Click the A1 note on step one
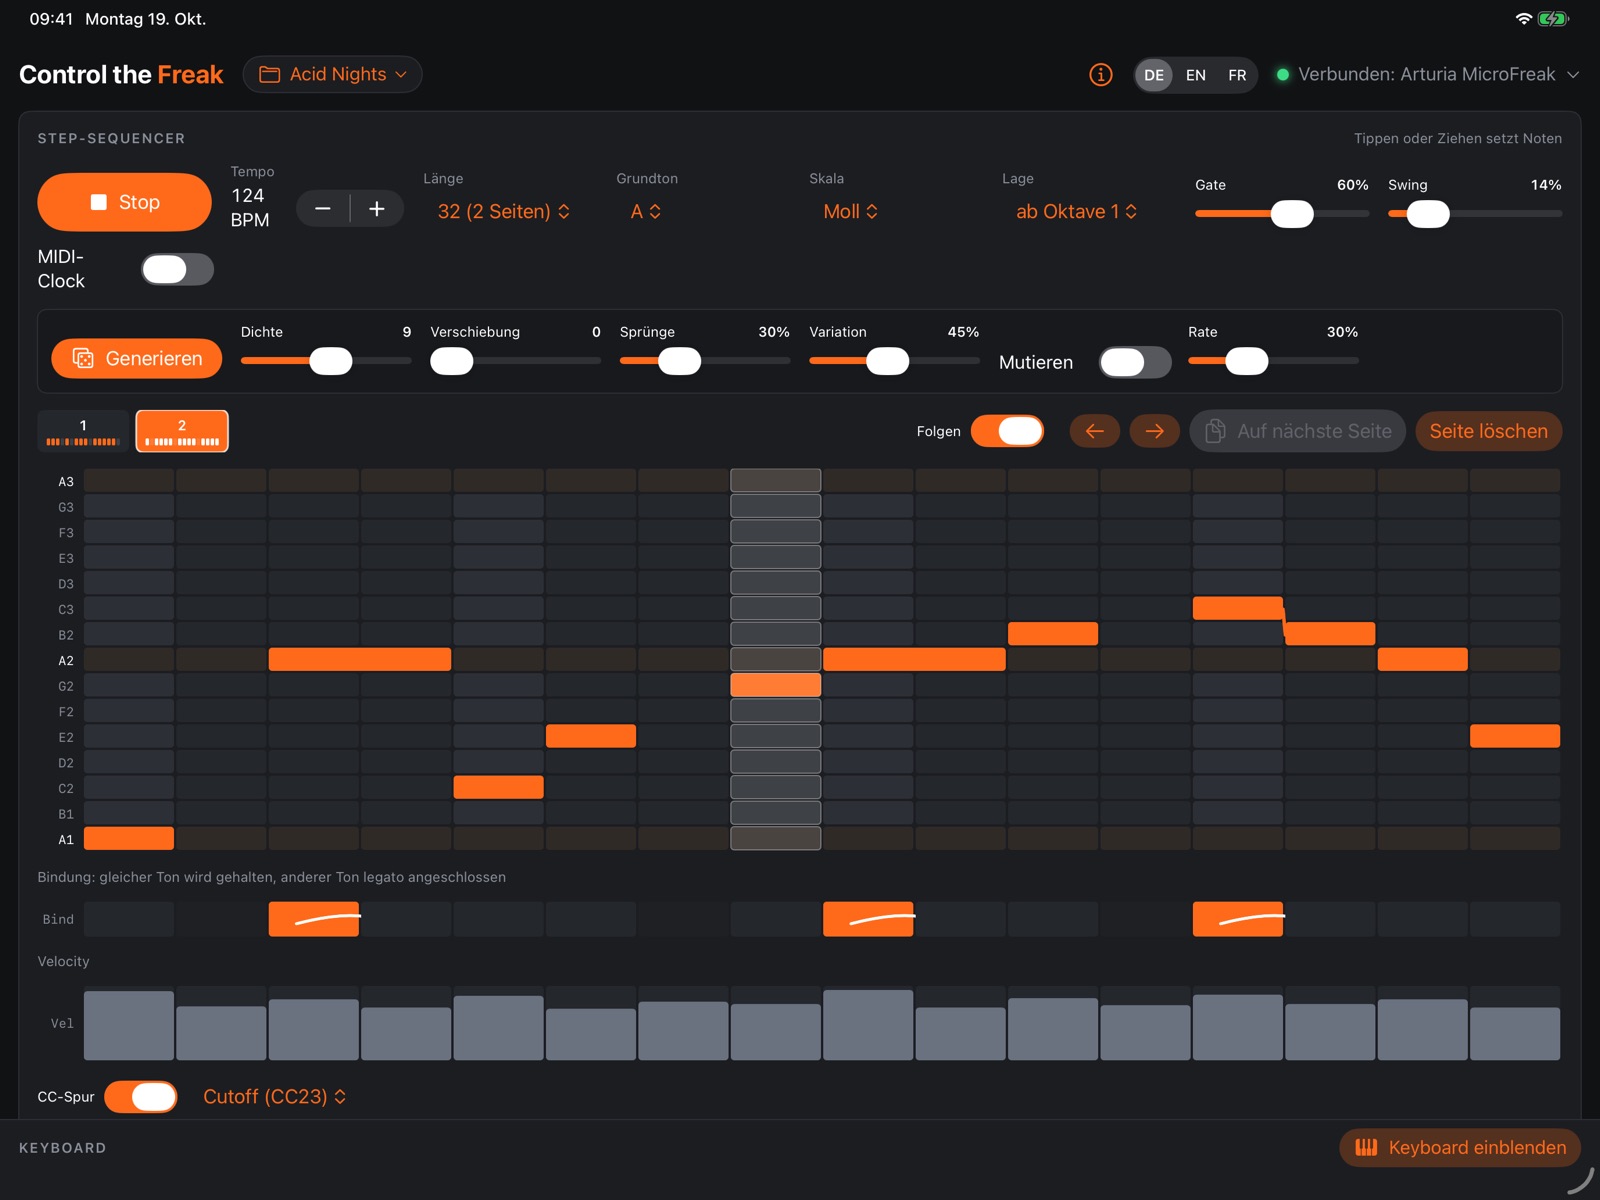 point(129,838)
